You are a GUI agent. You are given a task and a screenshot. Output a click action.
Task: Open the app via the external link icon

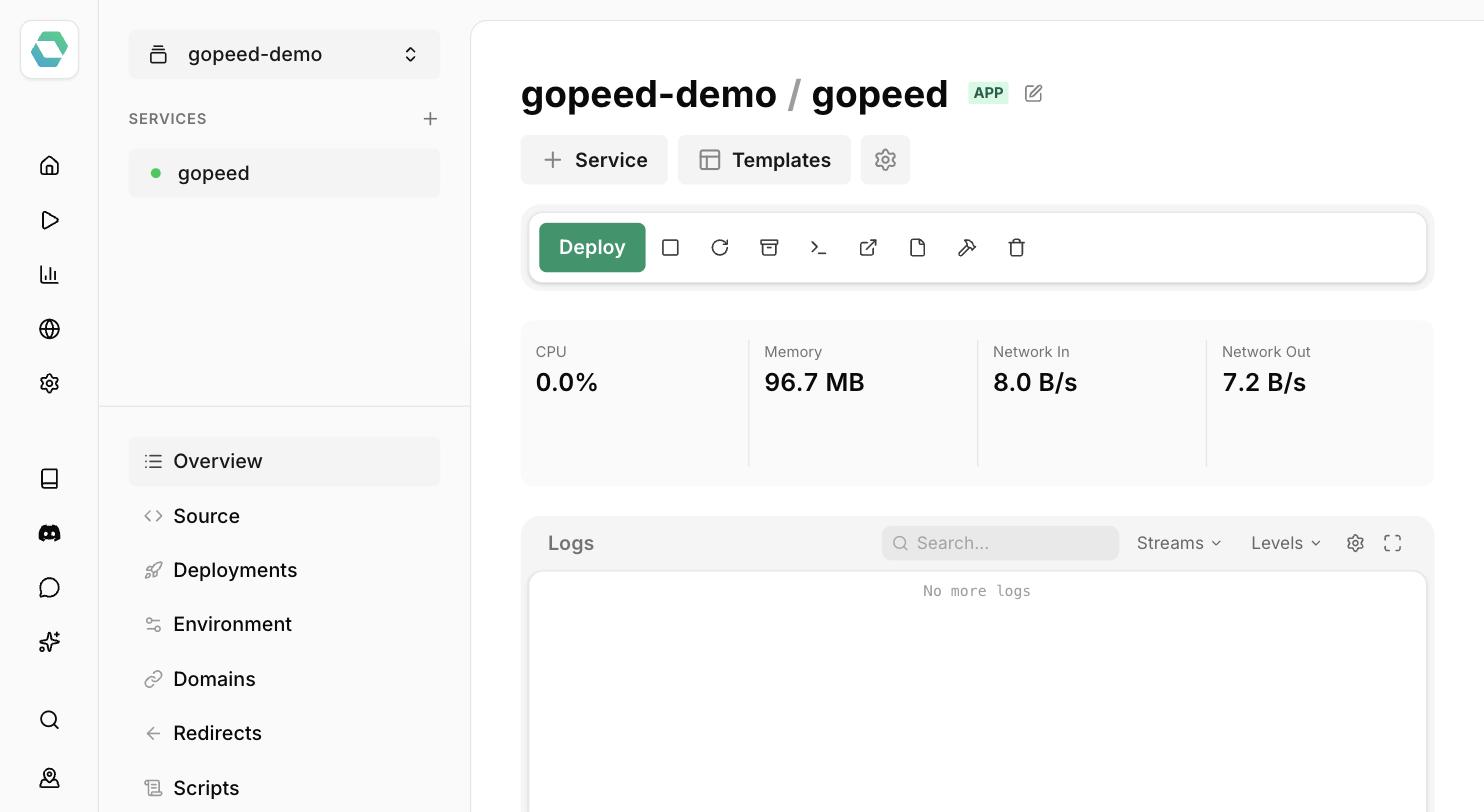[868, 247]
